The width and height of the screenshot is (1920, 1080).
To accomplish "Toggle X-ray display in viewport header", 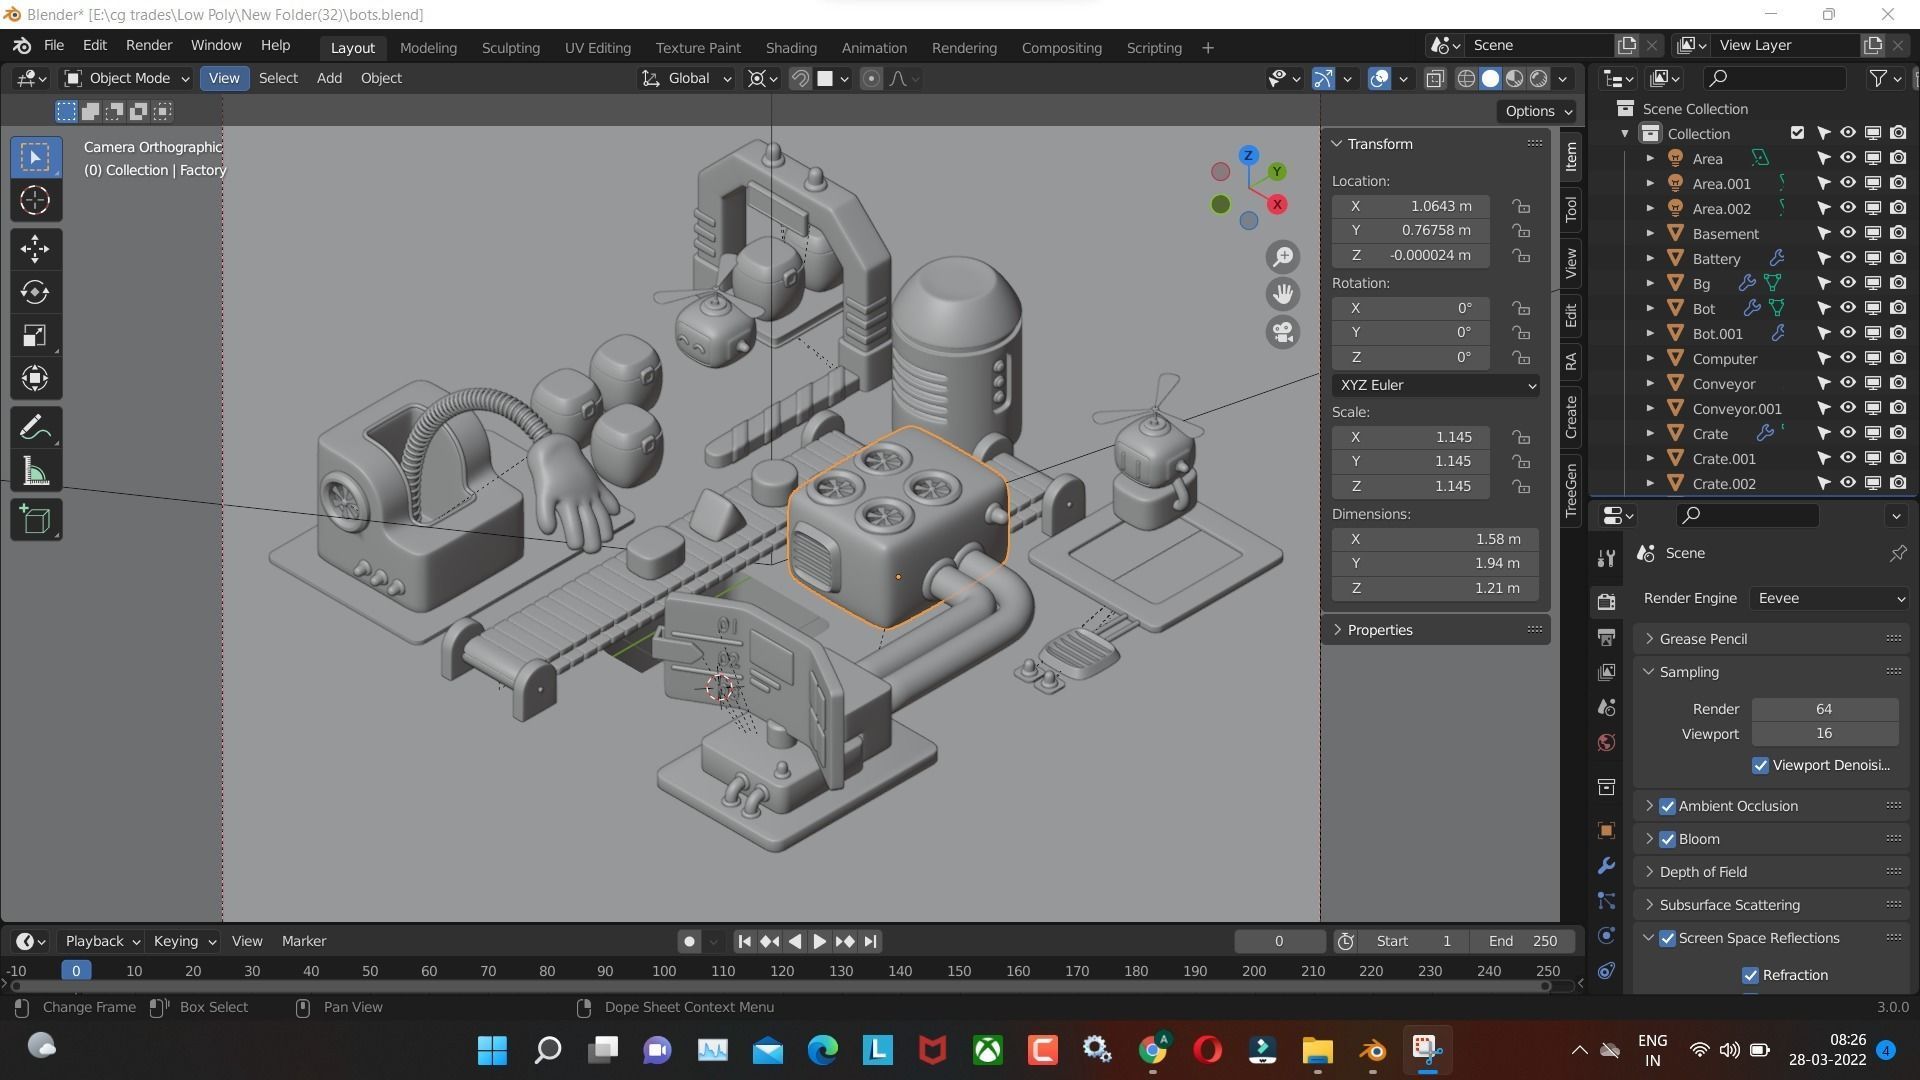I will (x=1435, y=79).
